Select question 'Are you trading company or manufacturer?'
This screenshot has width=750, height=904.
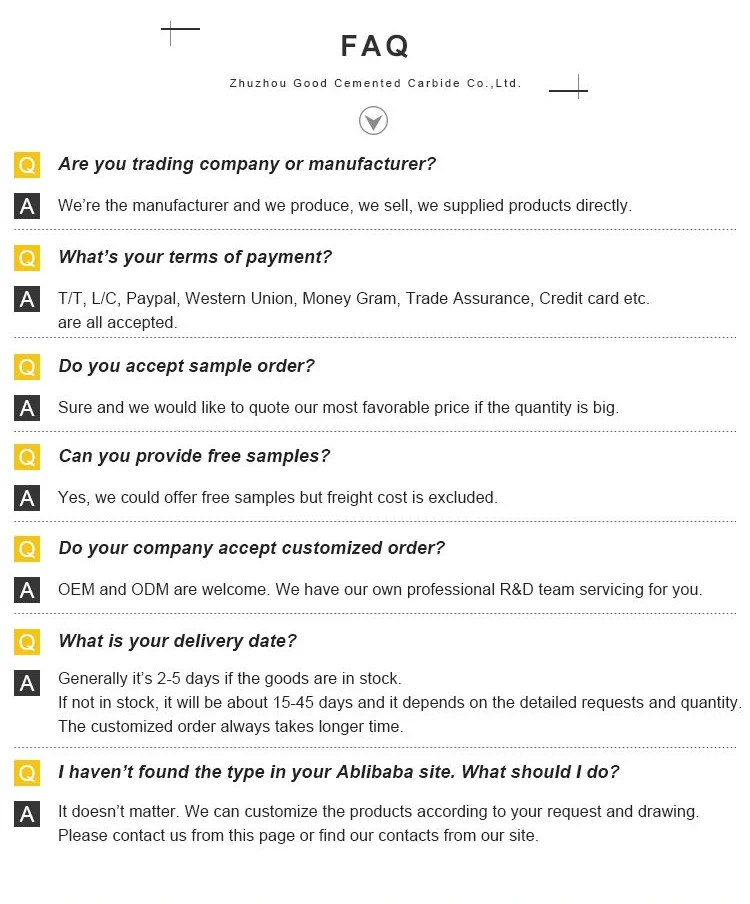tap(247, 164)
